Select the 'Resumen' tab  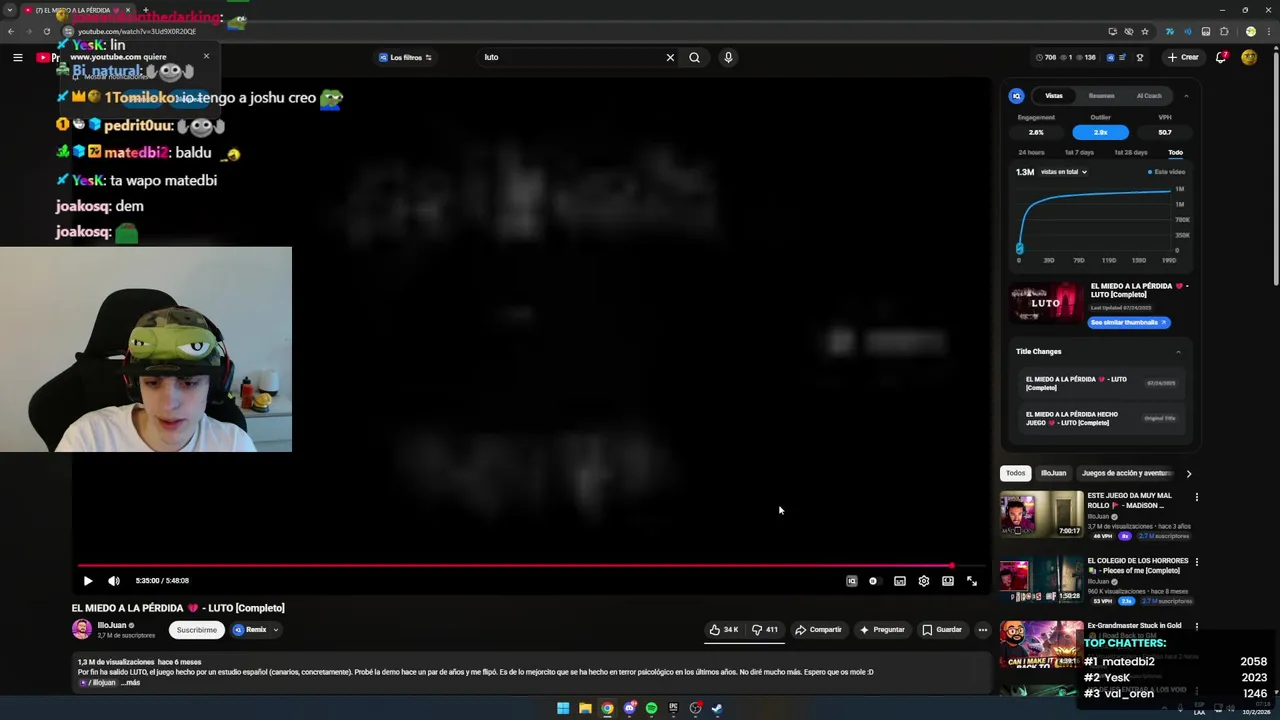point(1101,96)
